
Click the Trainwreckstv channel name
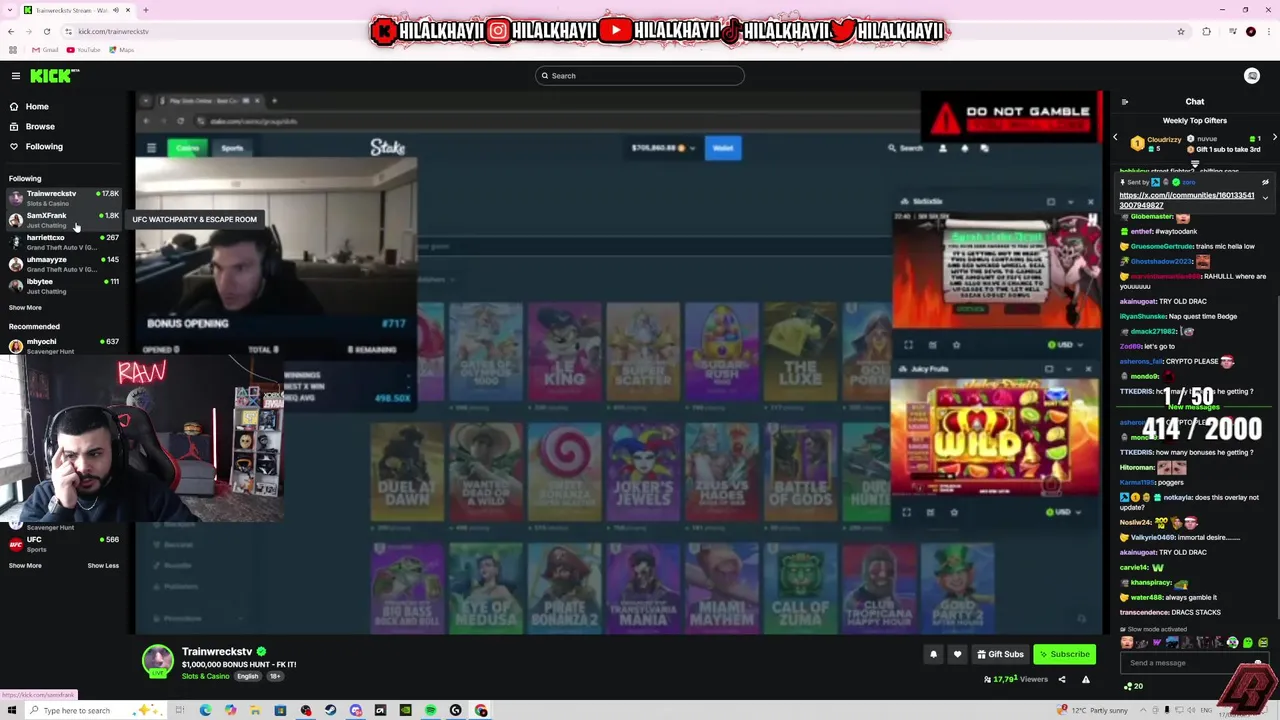(x=217, y=652)
